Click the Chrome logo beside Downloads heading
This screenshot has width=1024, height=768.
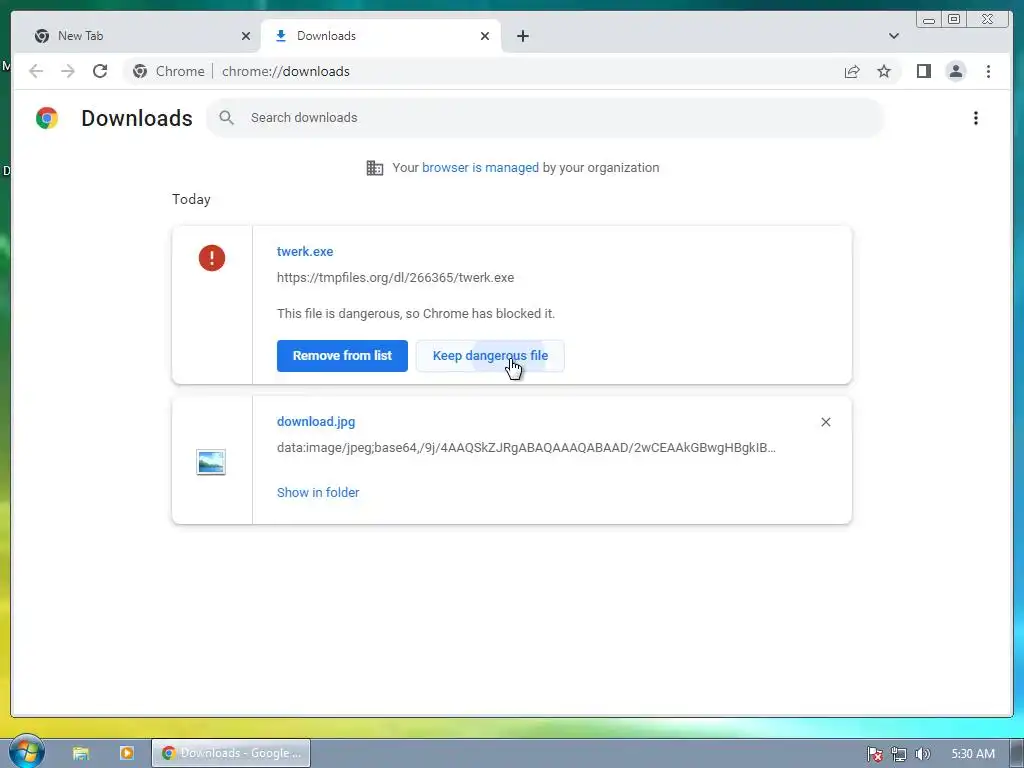pyautogui.click(x=47, y=118)
